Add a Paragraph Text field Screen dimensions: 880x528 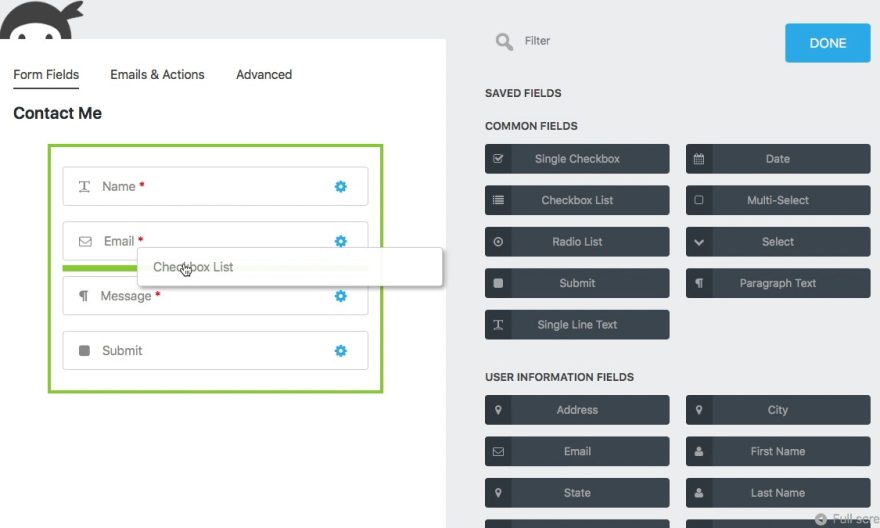pyautogui.click(x=778, y=283)
